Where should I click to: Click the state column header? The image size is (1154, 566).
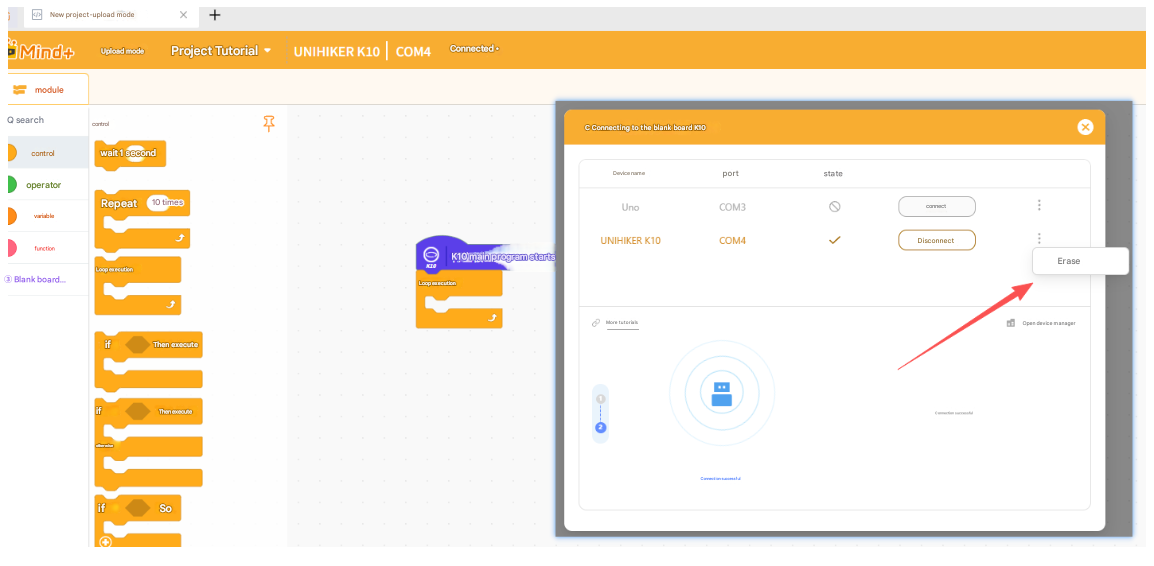pyautogui.click(x=833, y=174)
